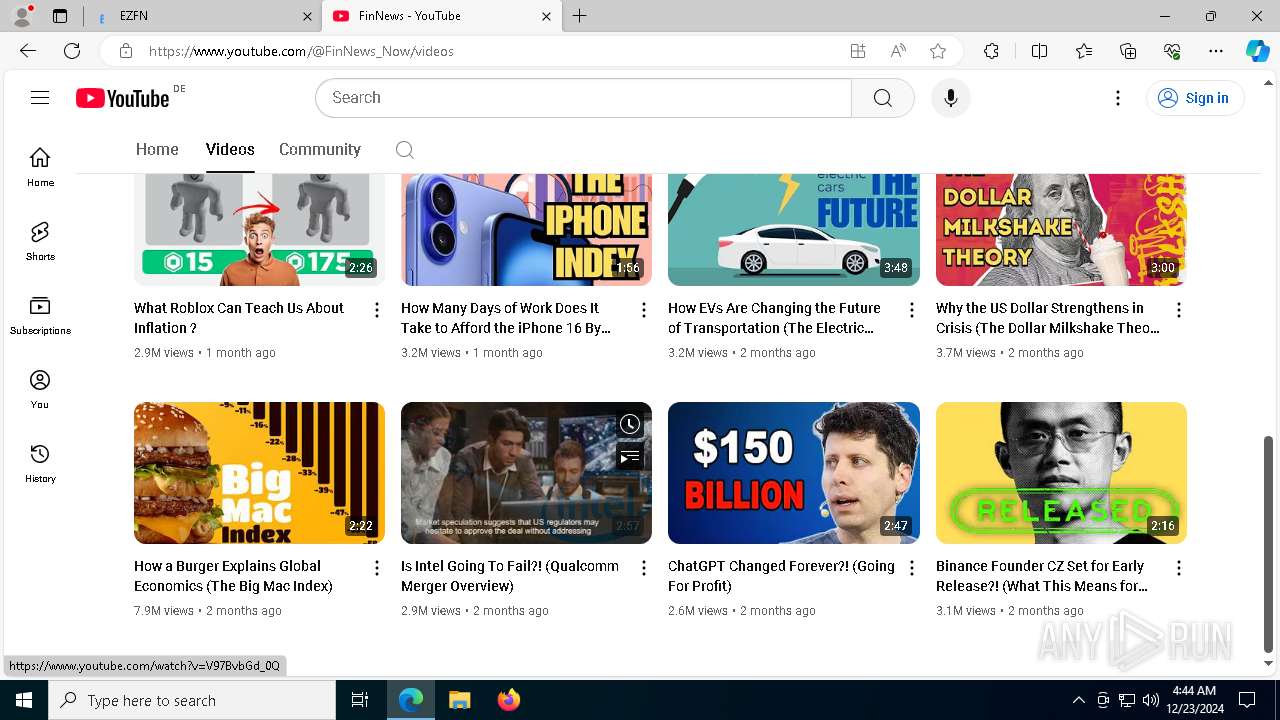
Task: Refresh the current page
Action: [72, 51]
